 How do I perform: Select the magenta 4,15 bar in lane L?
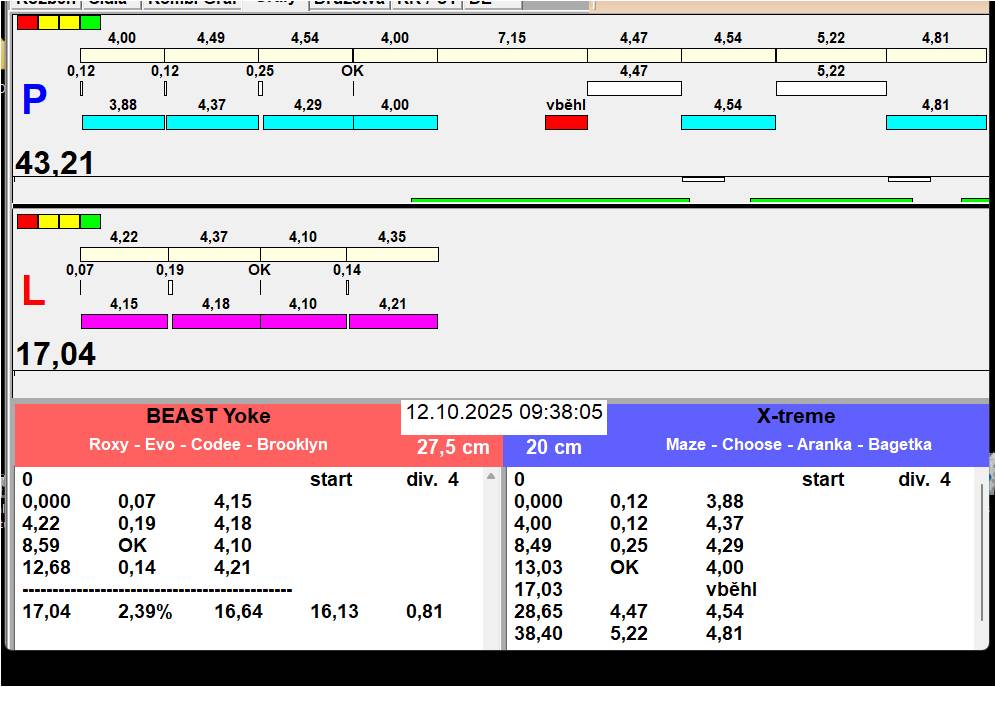click(x=124, y=321)
